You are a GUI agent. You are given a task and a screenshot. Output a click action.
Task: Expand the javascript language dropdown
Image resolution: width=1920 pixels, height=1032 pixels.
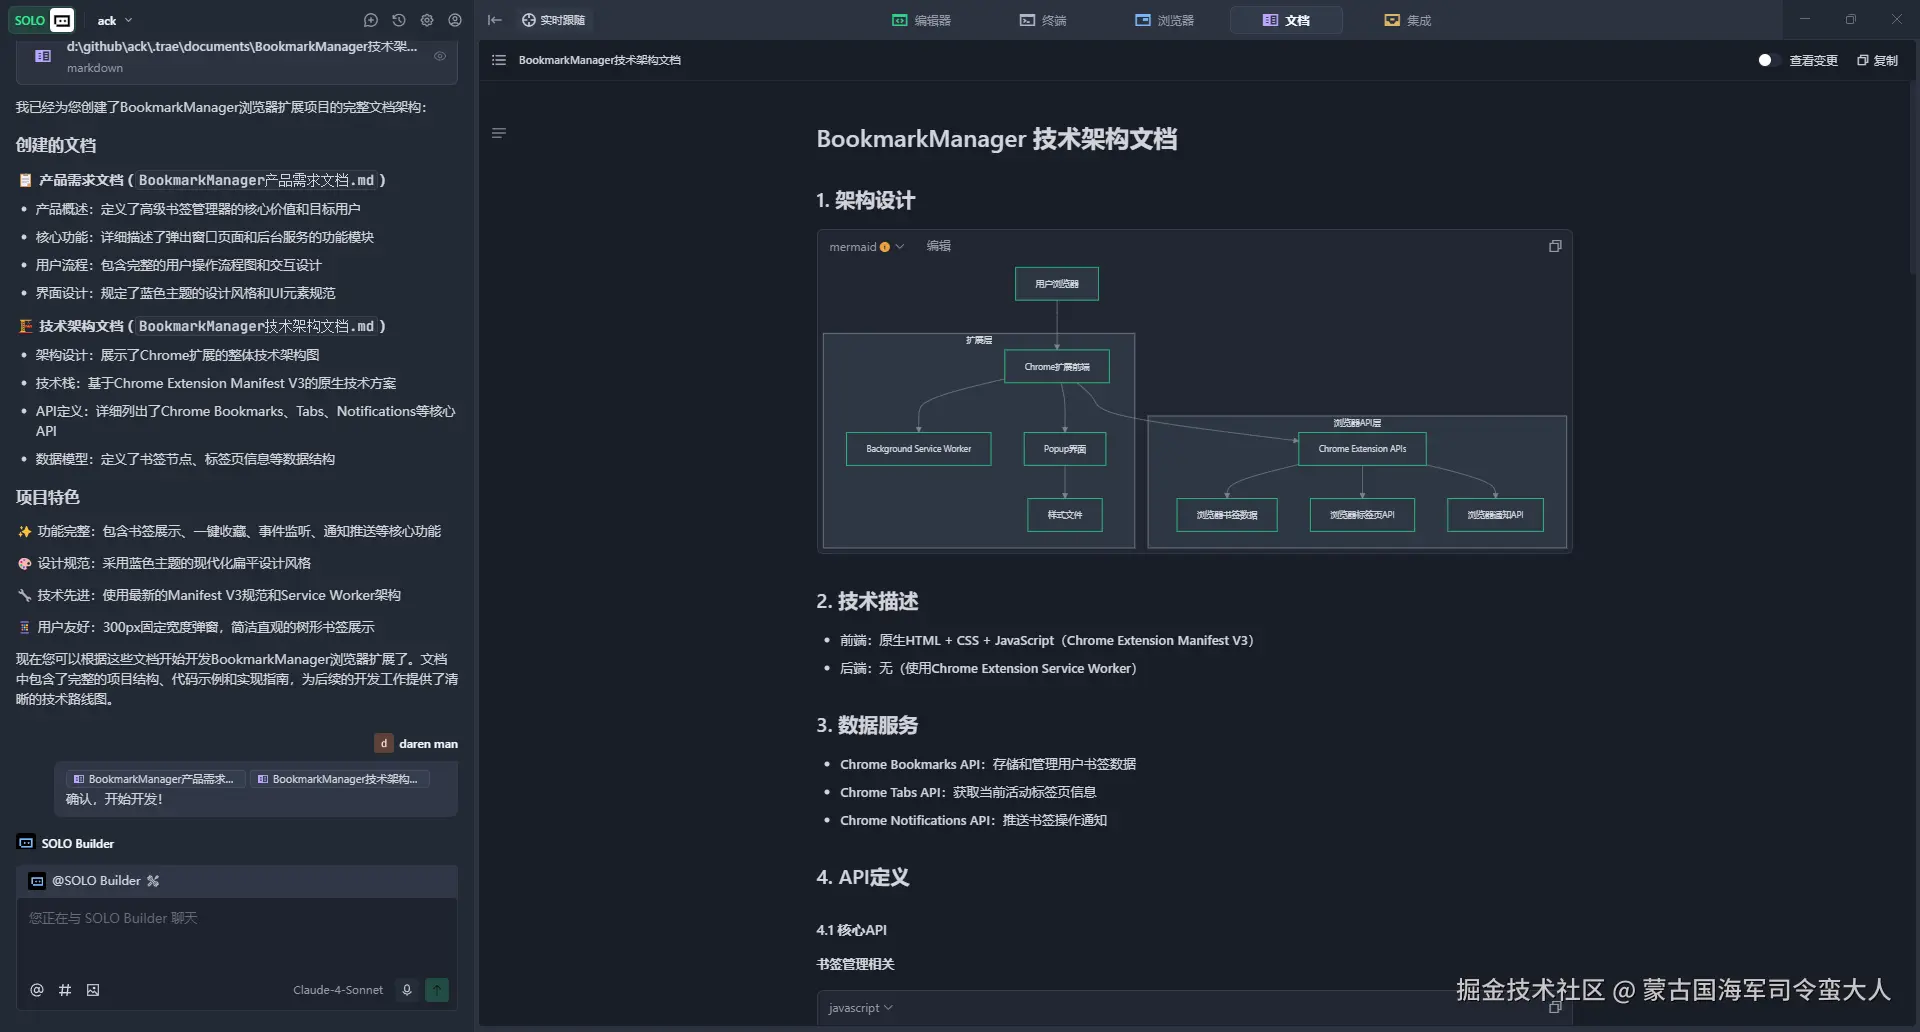861,1008
